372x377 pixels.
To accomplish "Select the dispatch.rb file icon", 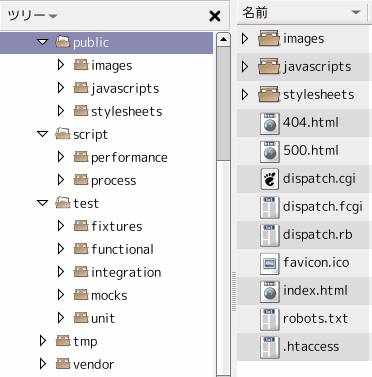I will (x=269, y=236).
